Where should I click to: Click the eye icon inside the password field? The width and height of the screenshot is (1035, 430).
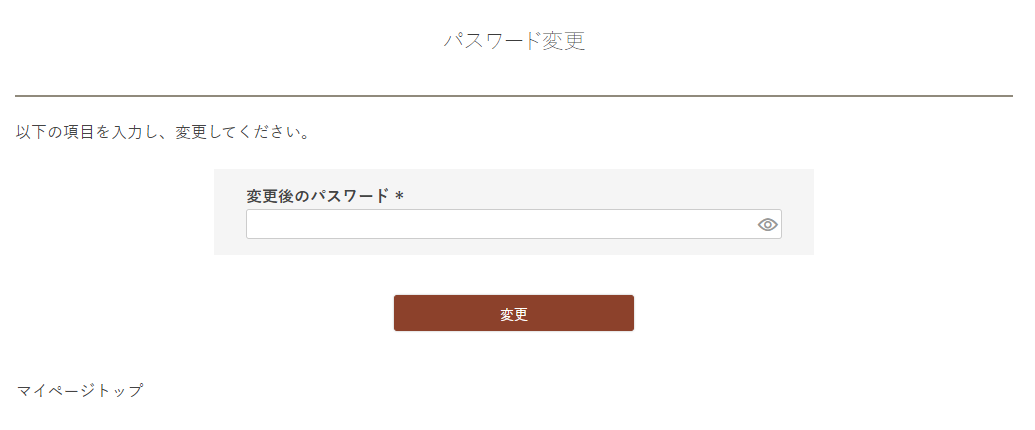767,225
